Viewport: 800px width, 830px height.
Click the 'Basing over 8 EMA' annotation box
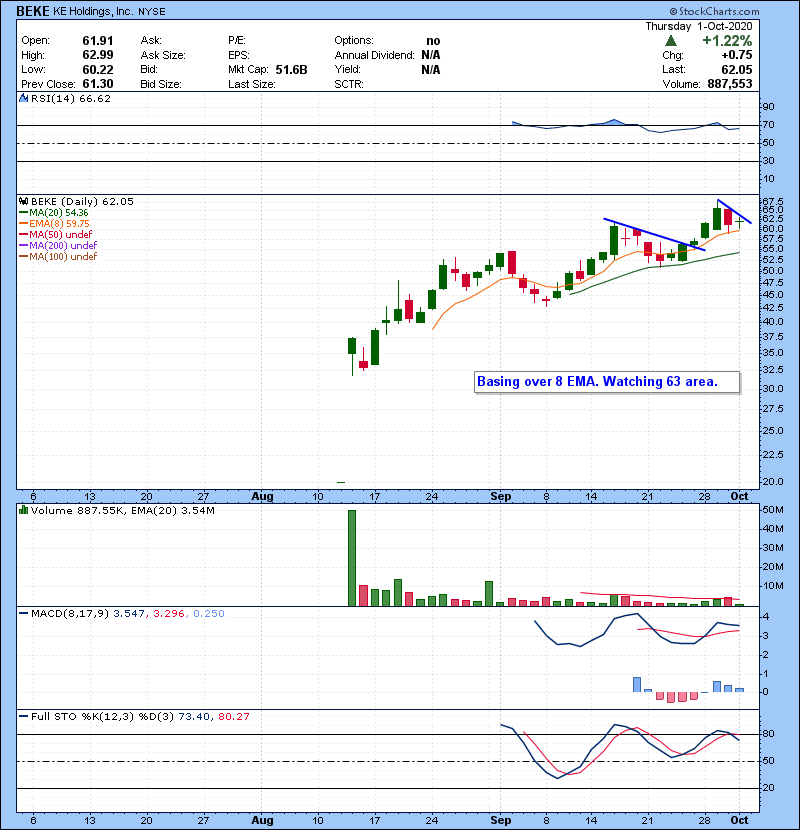coord(607,382)
